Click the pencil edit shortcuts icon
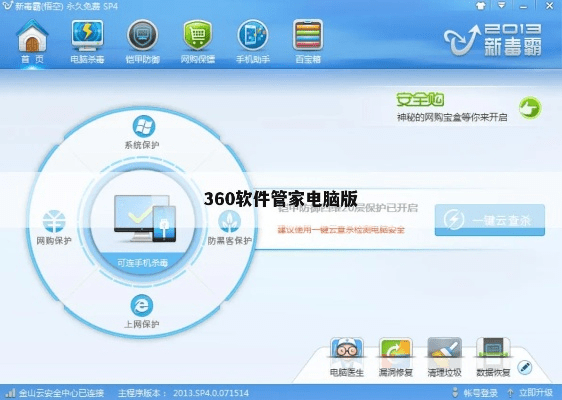 click(x=525, y=367)
